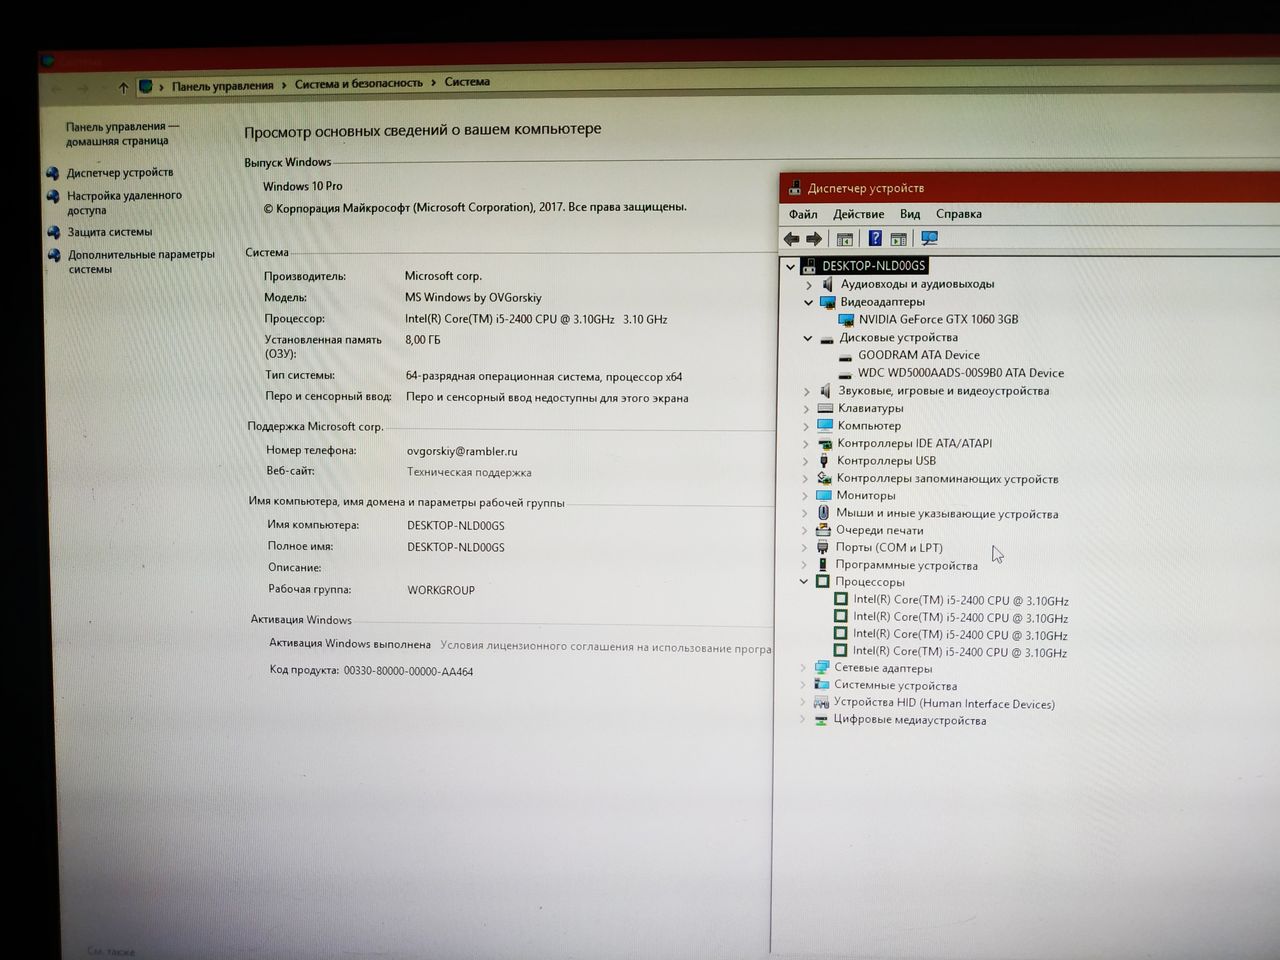Select Цифровые медиаустройства category
The image size is (1280, 960).
tap(910, 720)
